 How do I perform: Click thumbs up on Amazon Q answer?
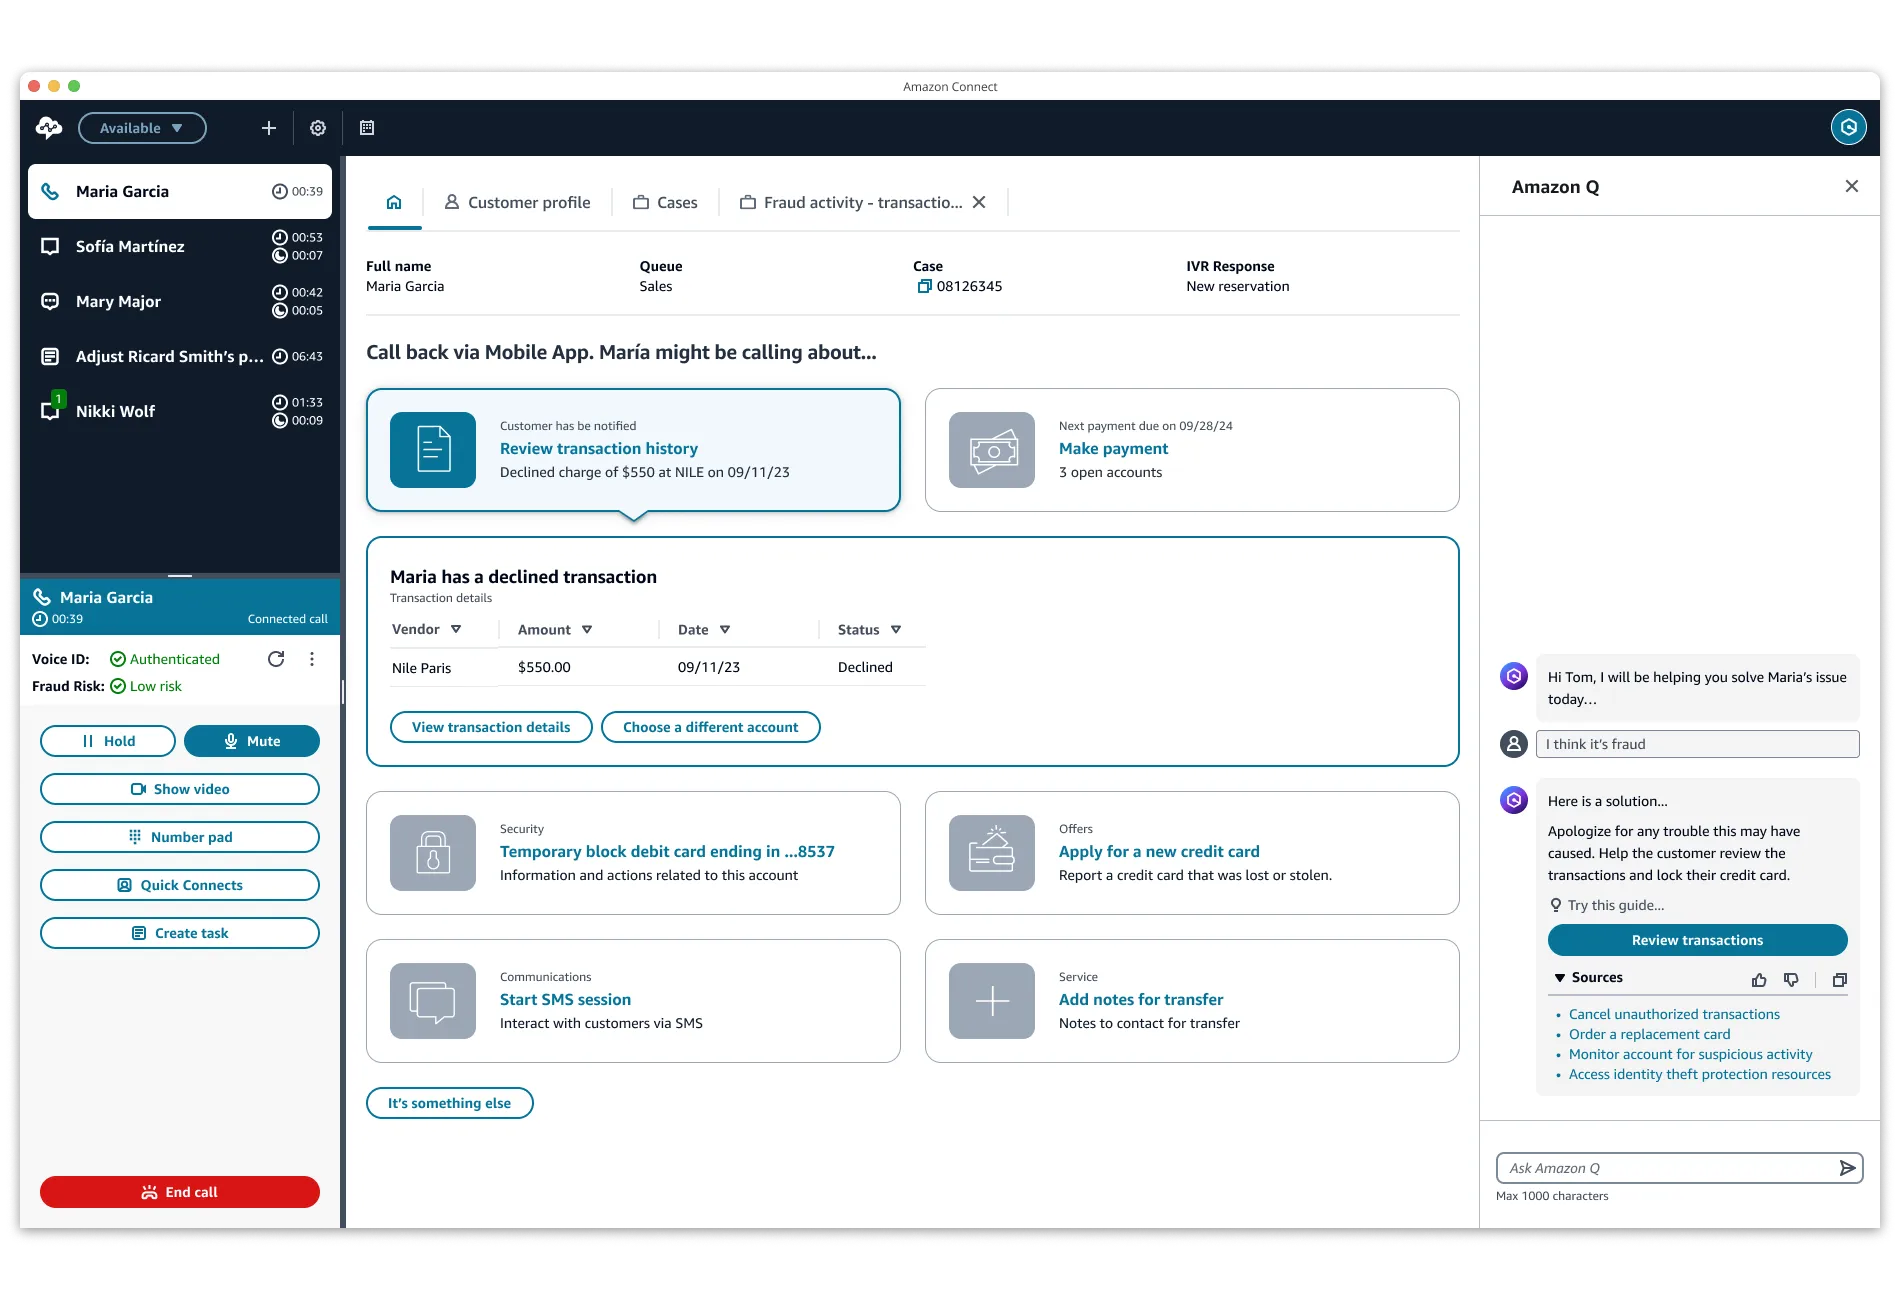[1759, 980]
